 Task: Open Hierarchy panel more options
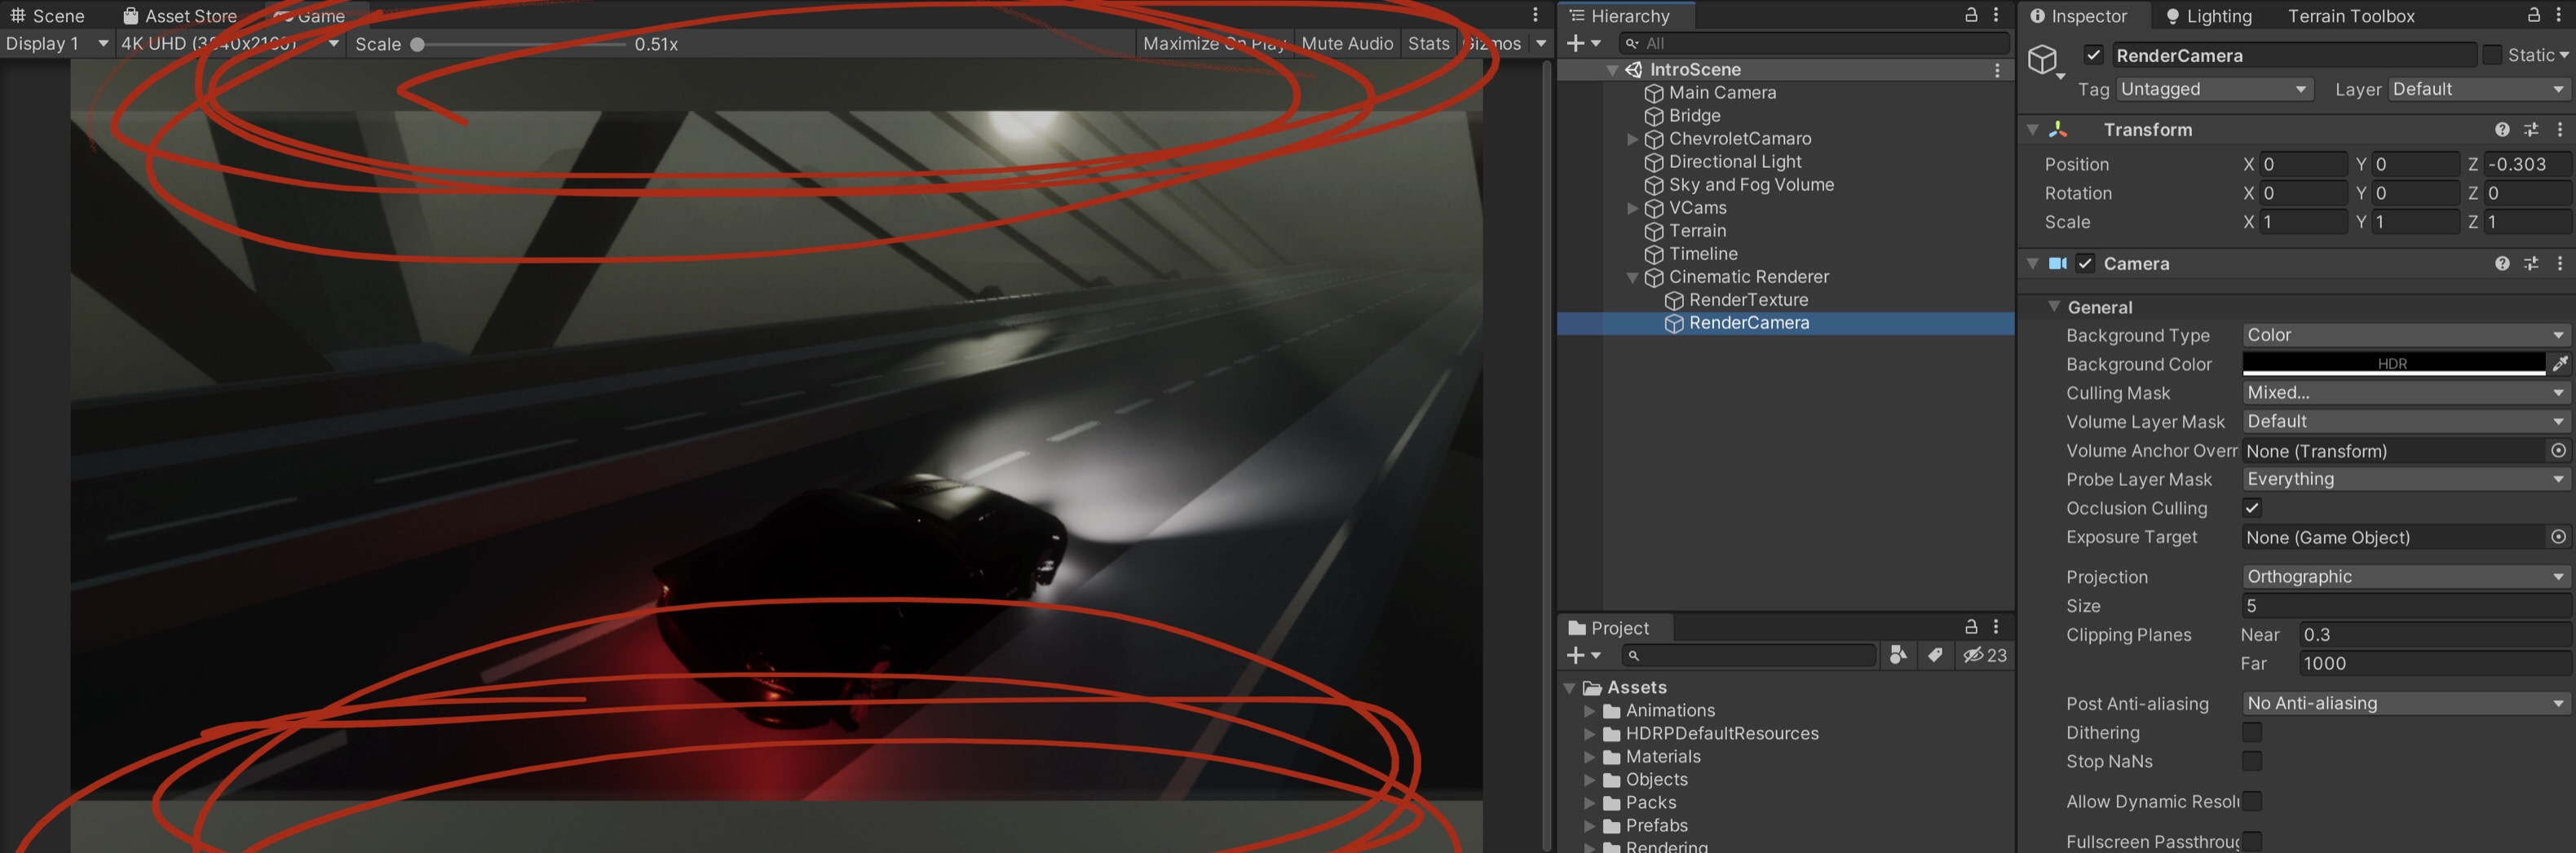pos(1996,15)
